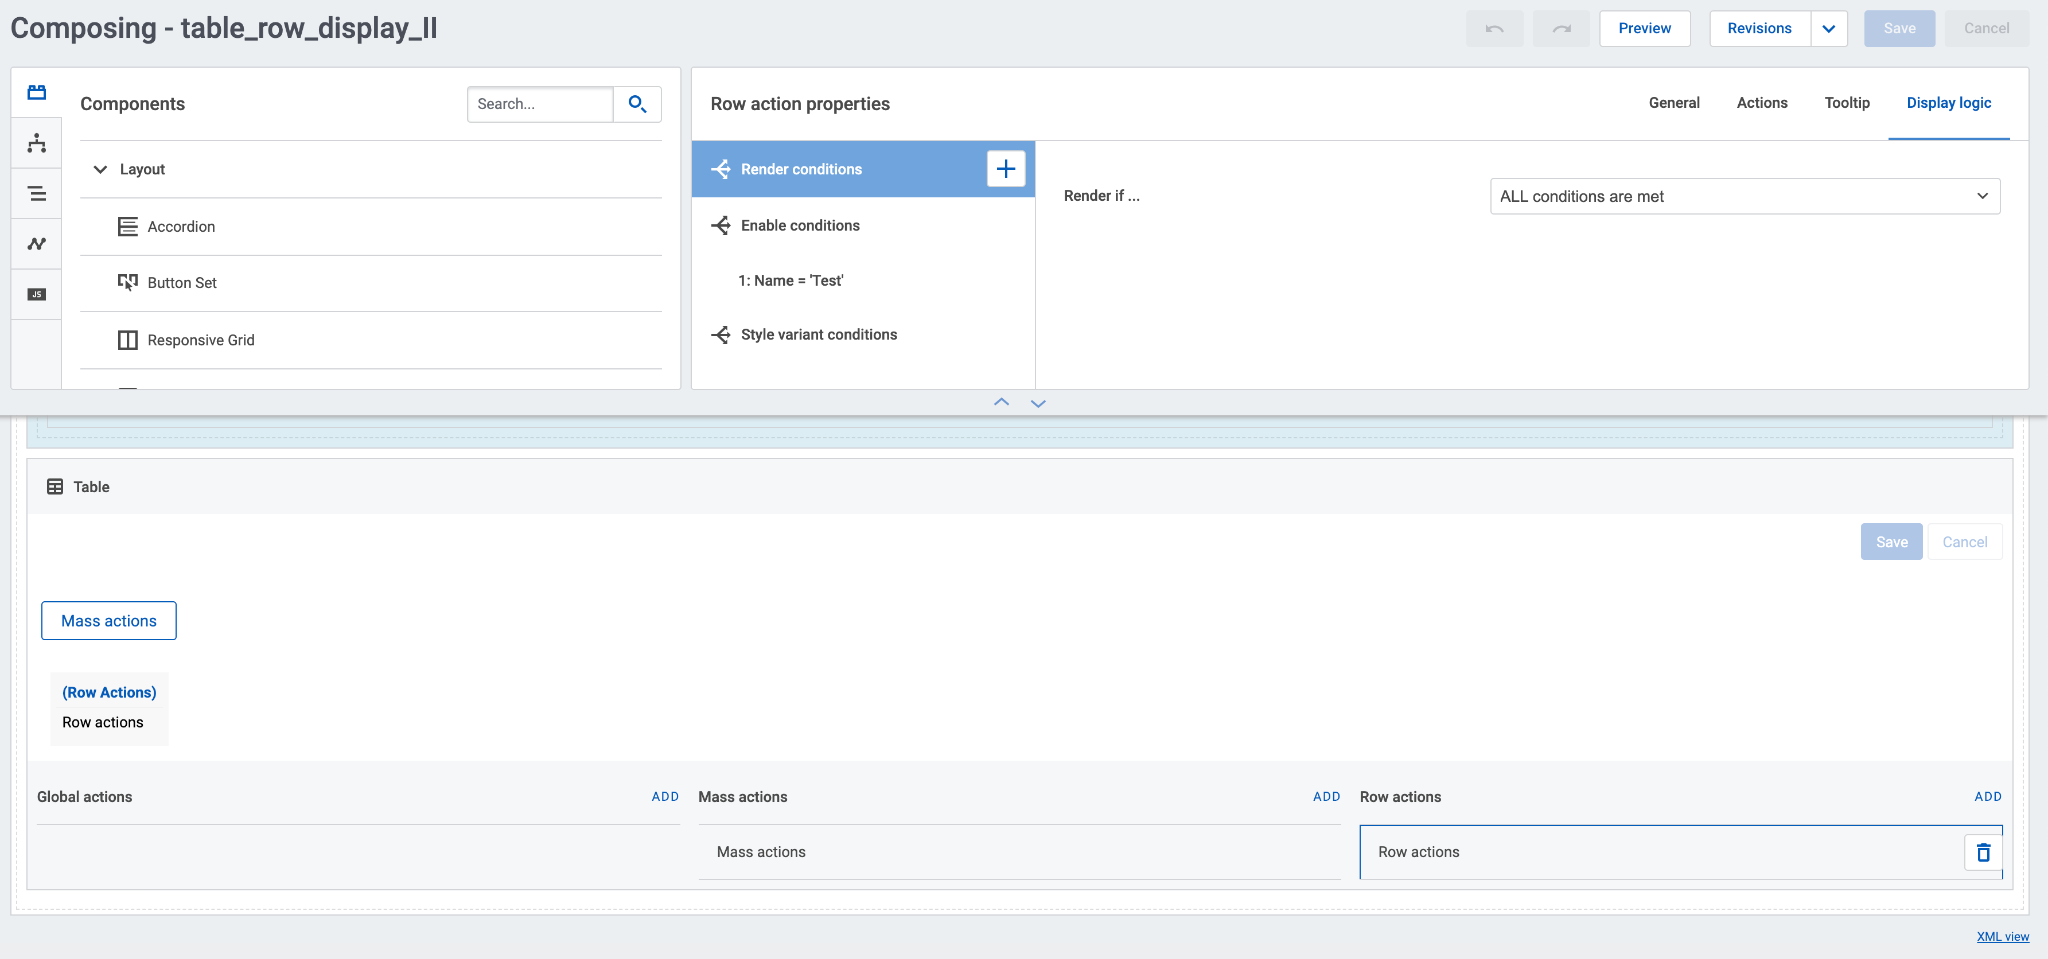This screenshot has width=2048, height=959.
Task: Open the JS scripts sidebar icon
Action: 37,294
